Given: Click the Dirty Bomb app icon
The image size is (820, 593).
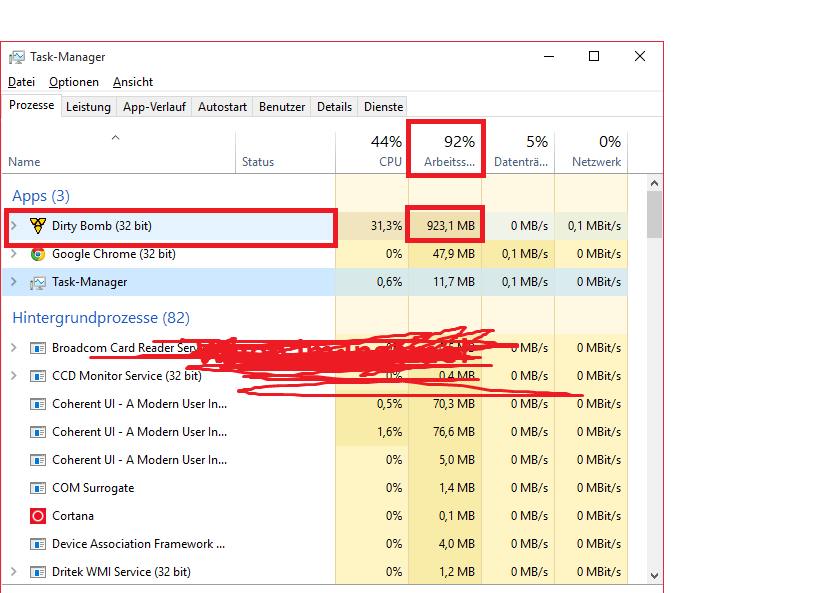Looking at the screenshot, I should (x=38, y=226).
